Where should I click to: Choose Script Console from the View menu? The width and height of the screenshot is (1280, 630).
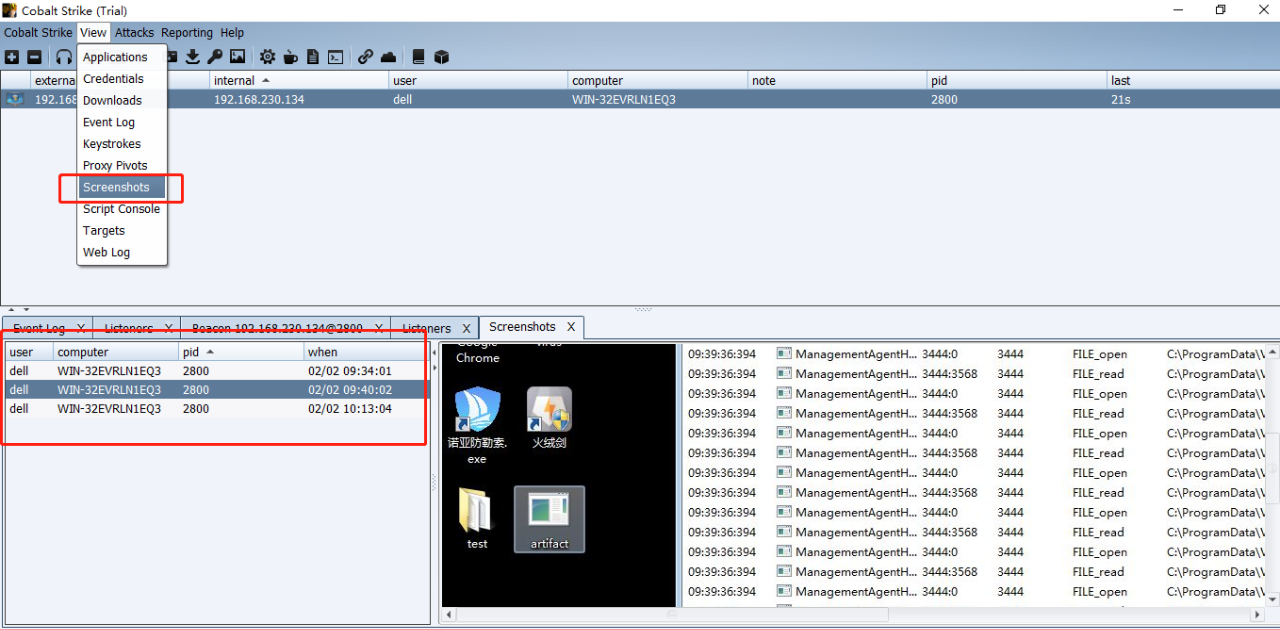(122, 209)
